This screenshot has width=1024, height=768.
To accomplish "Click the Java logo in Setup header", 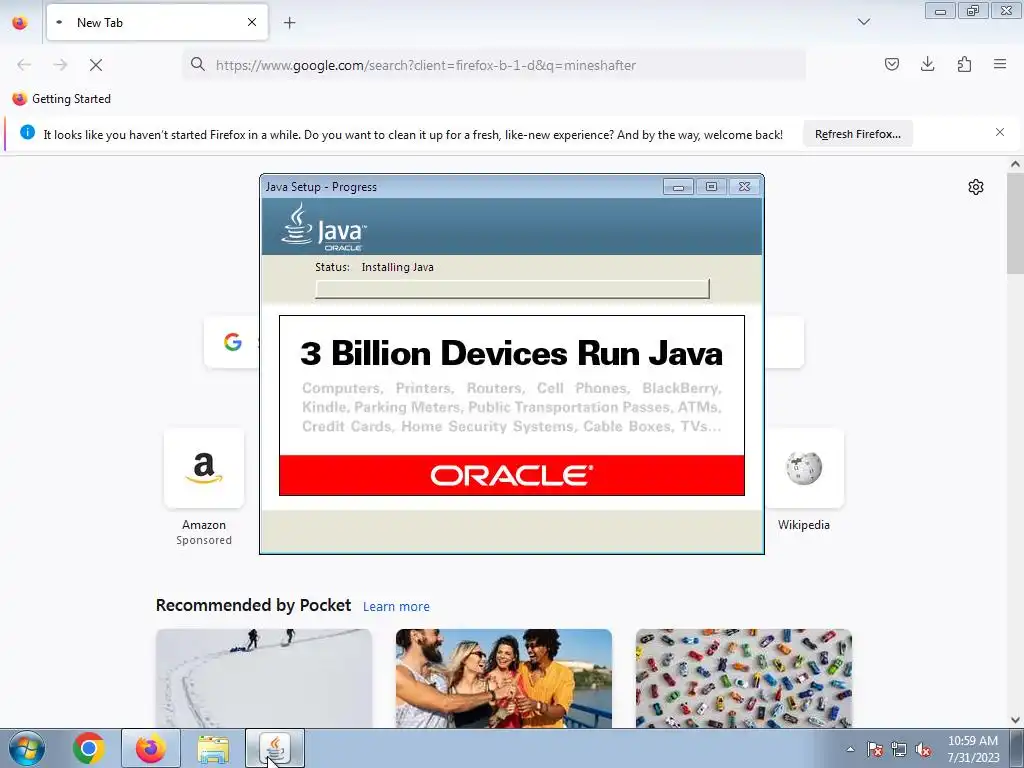I will coord(324,227).
